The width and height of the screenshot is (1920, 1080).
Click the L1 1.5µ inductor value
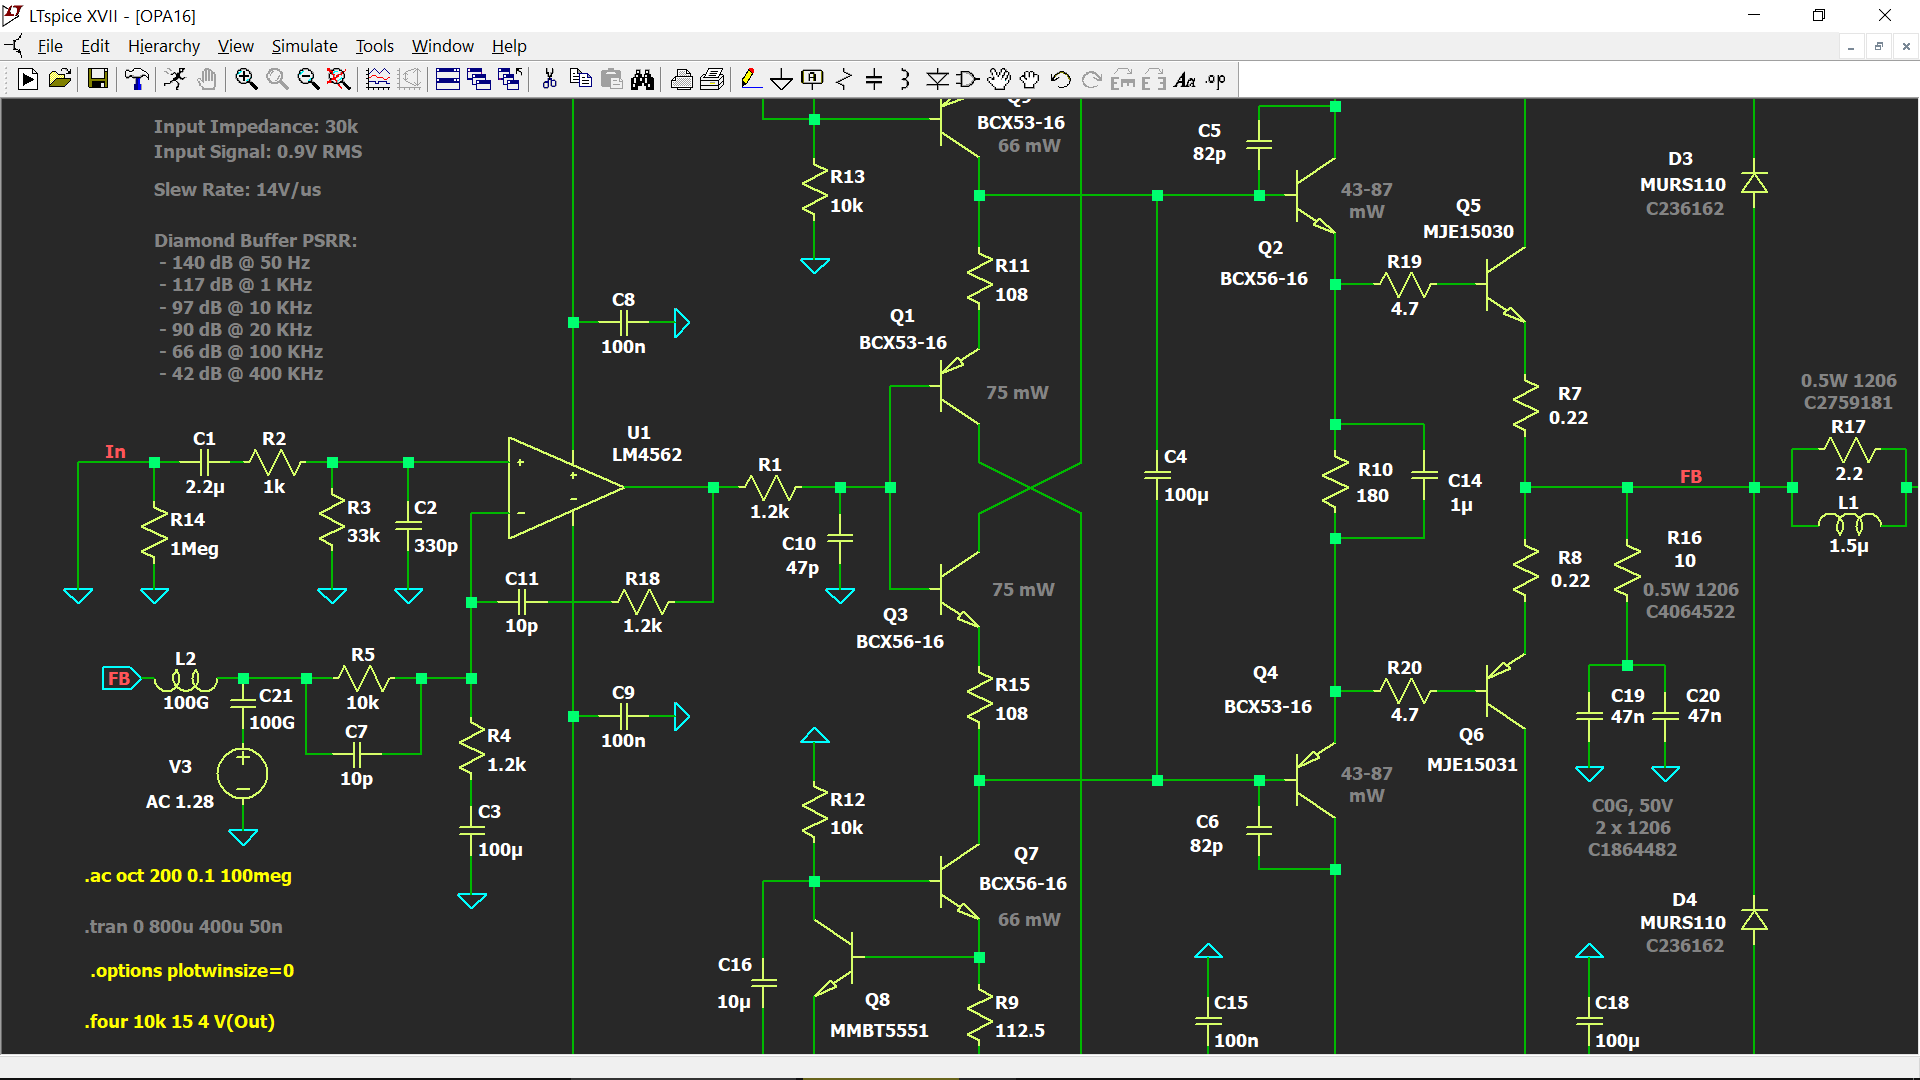click(1848, 546)
